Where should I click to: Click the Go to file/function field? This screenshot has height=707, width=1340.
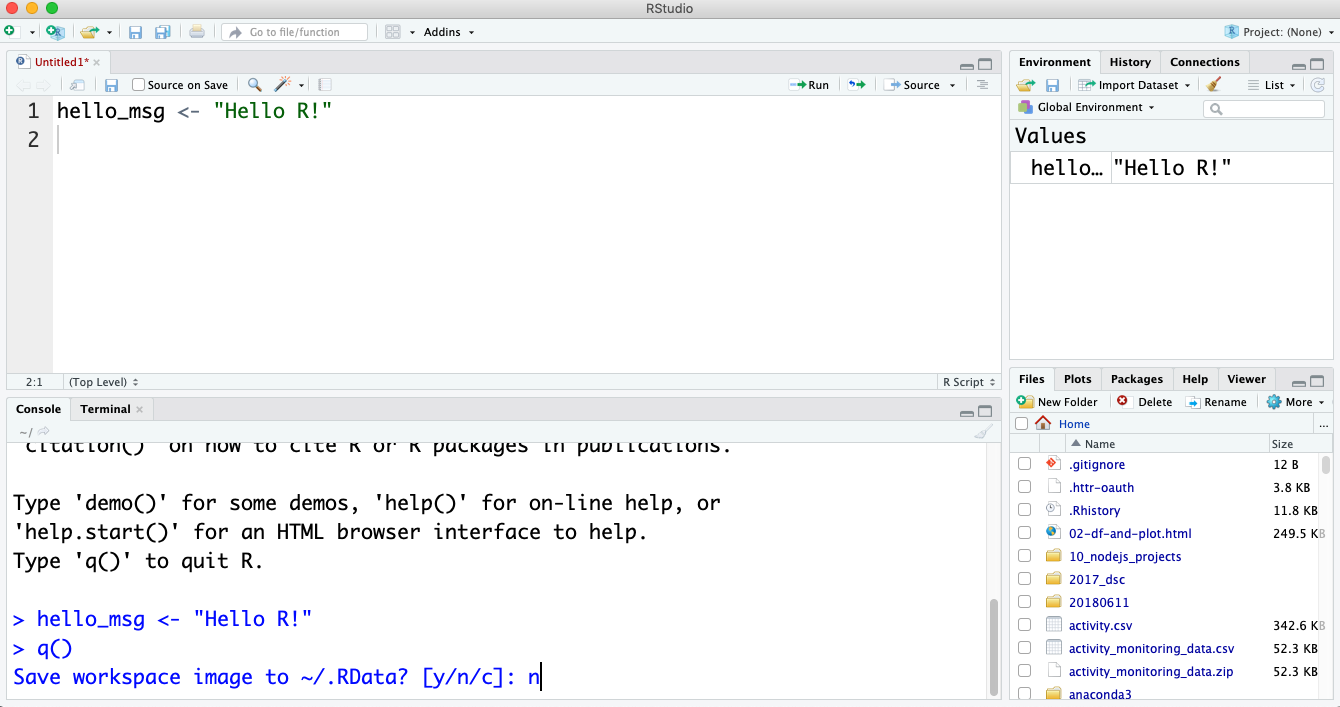[294, 32]
